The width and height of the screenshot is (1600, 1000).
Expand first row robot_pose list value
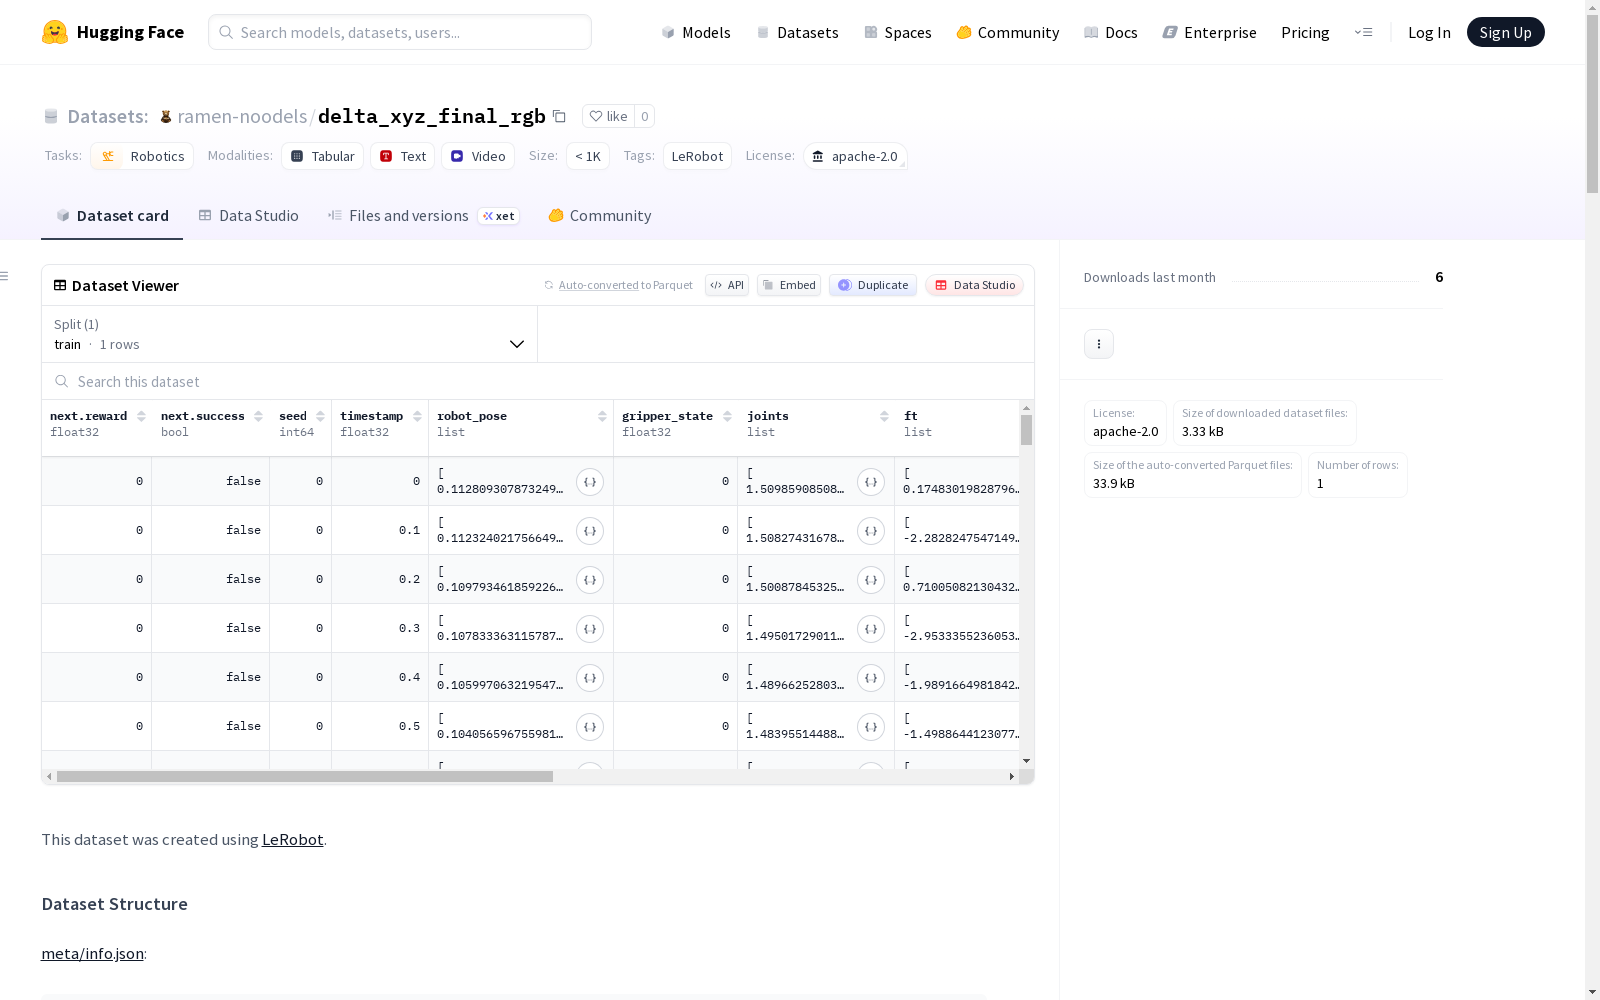[590, 482]
